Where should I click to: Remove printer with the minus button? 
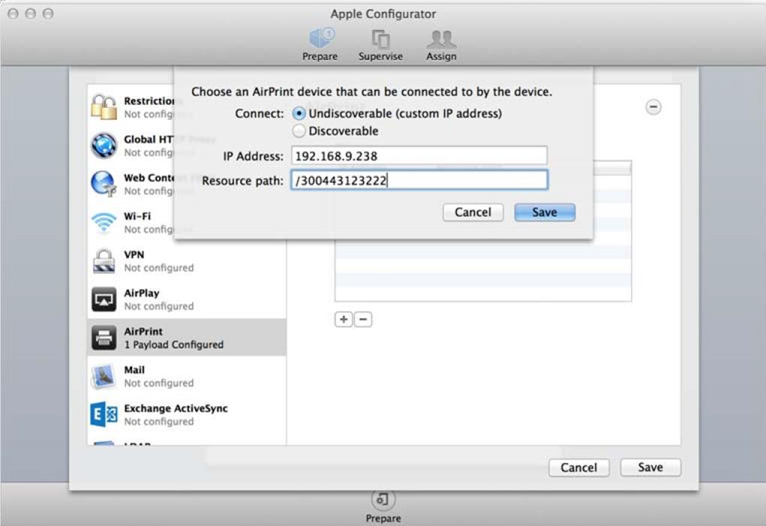click(363, 319)
